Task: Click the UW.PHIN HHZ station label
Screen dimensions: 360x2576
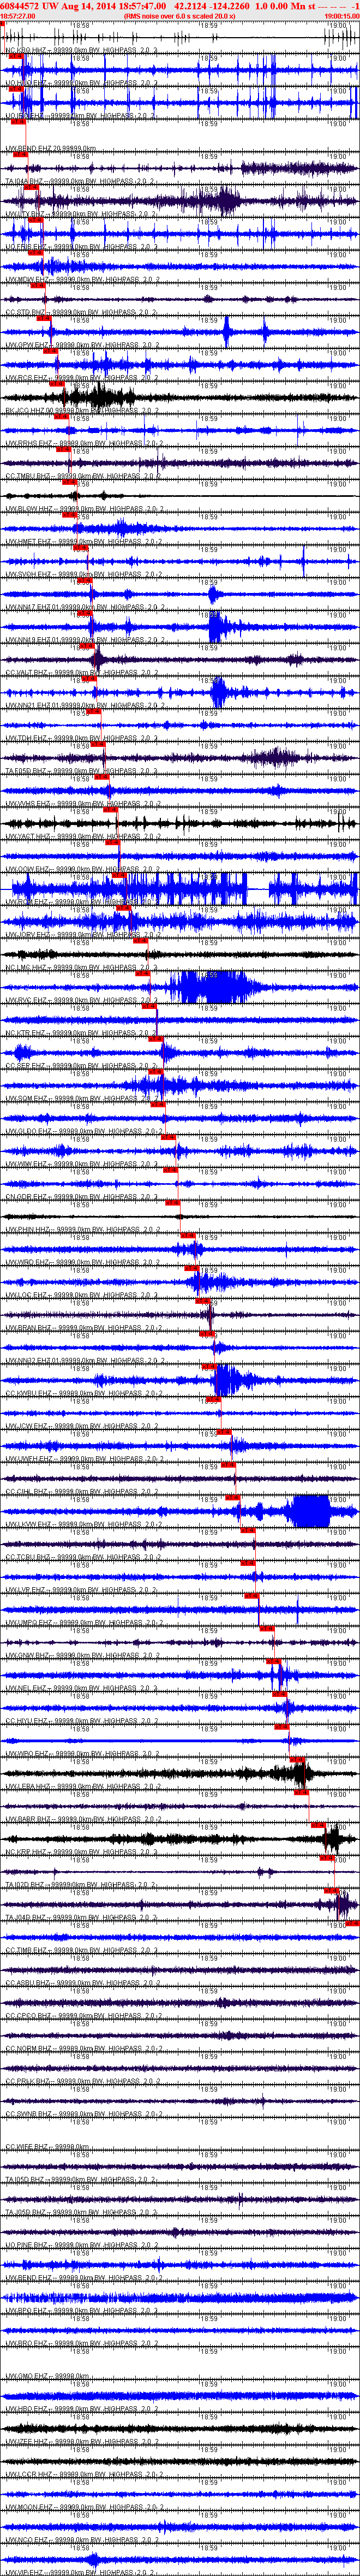Action: click(82, 1228)
